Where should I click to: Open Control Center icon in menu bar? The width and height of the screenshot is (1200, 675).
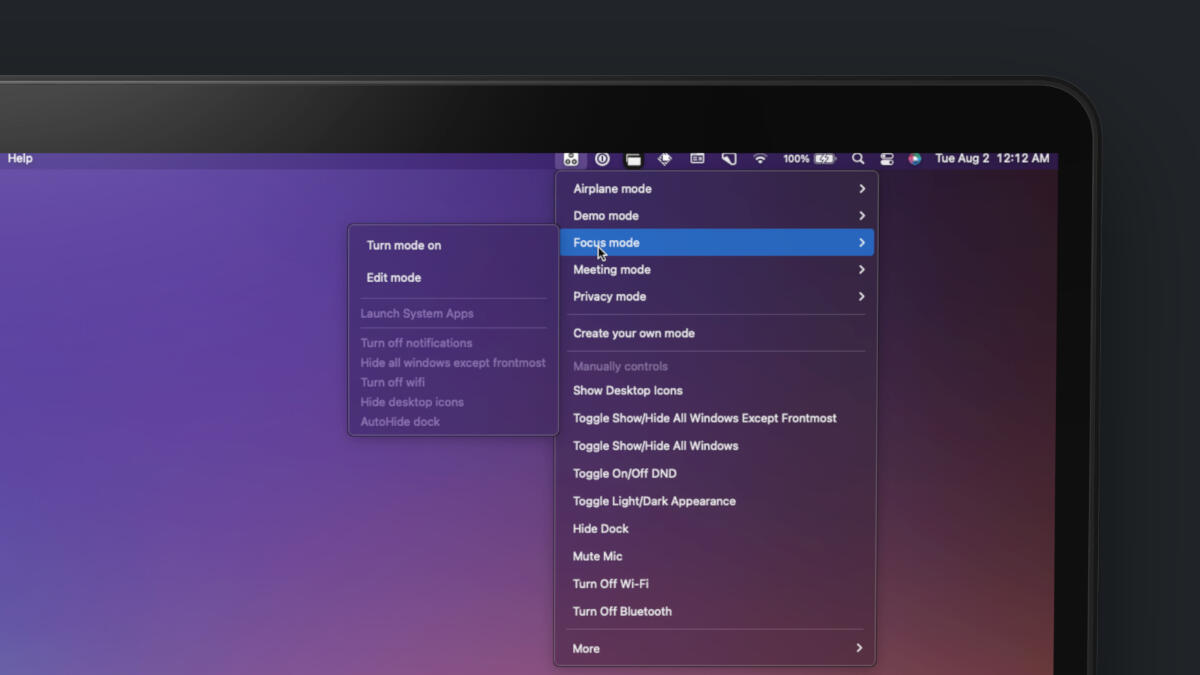tap(887, 159)
